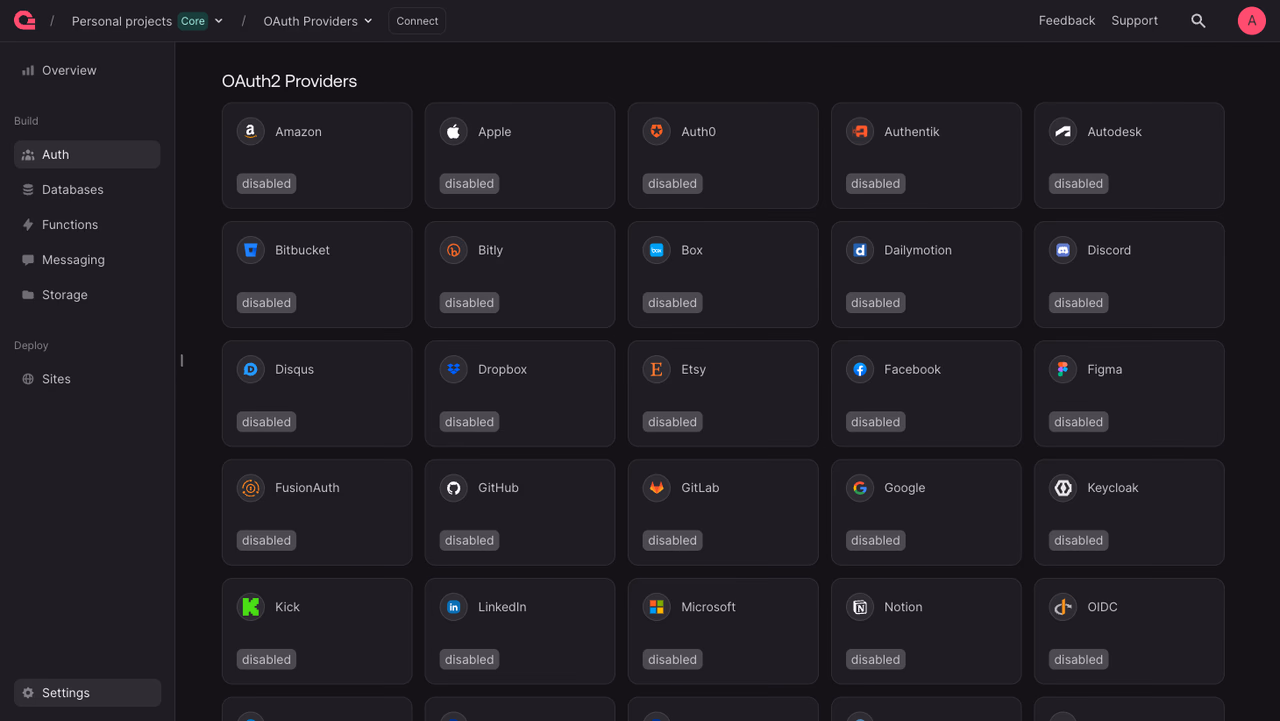Viewport: 1280px width, 721px height.
Task: Click the Facebook logo icon
Action: click(x=859, y=369)
